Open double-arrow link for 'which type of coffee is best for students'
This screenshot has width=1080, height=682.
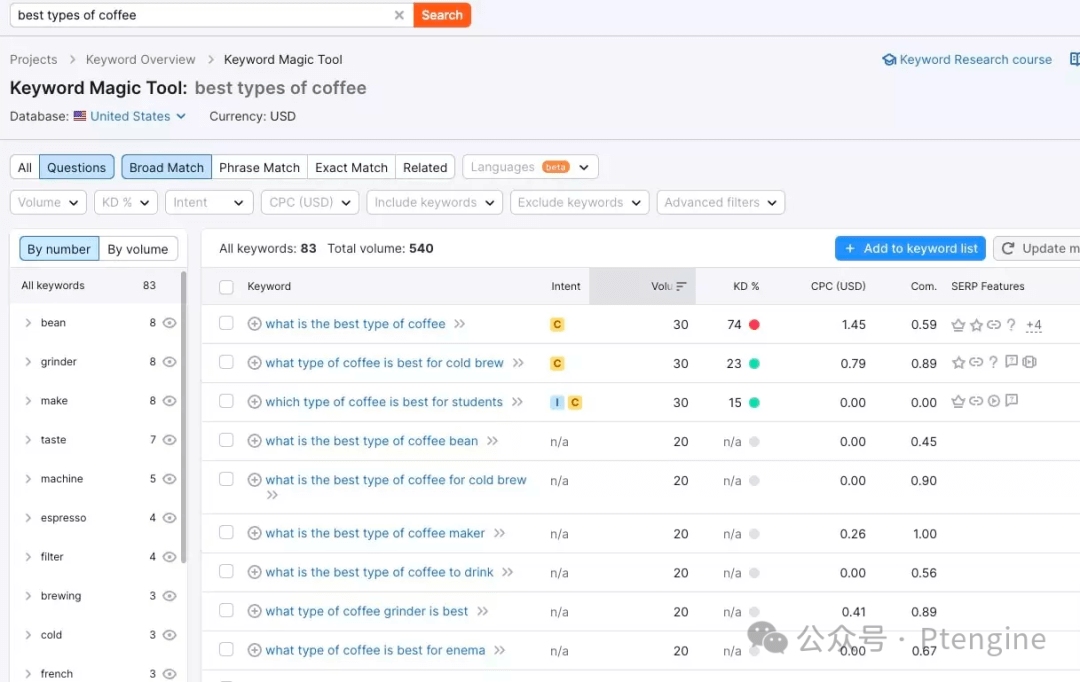pyautogui.click(x=517, y=402)
